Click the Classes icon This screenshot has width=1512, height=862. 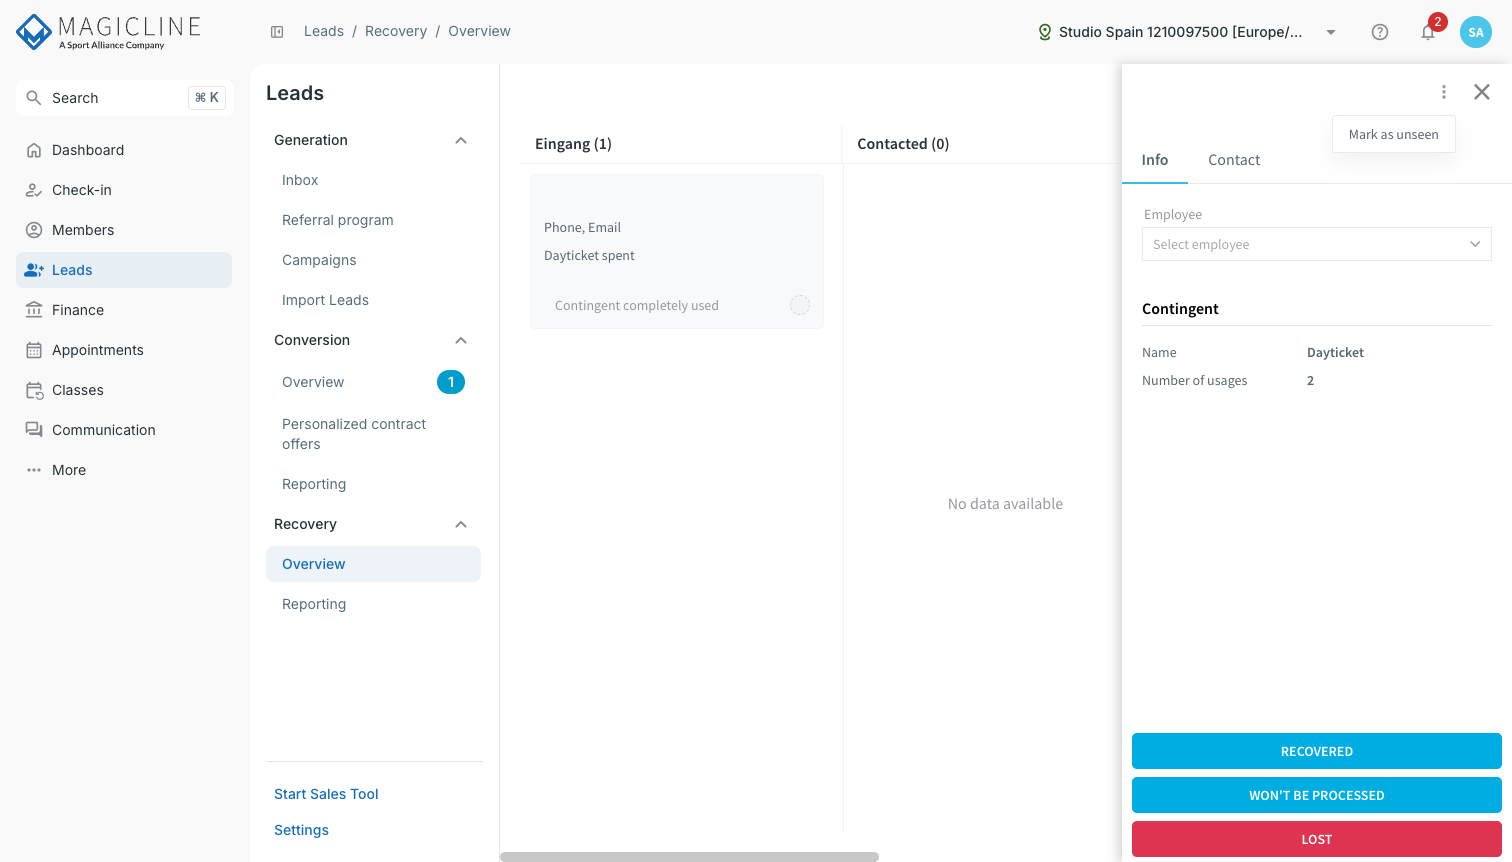[34, 390]
